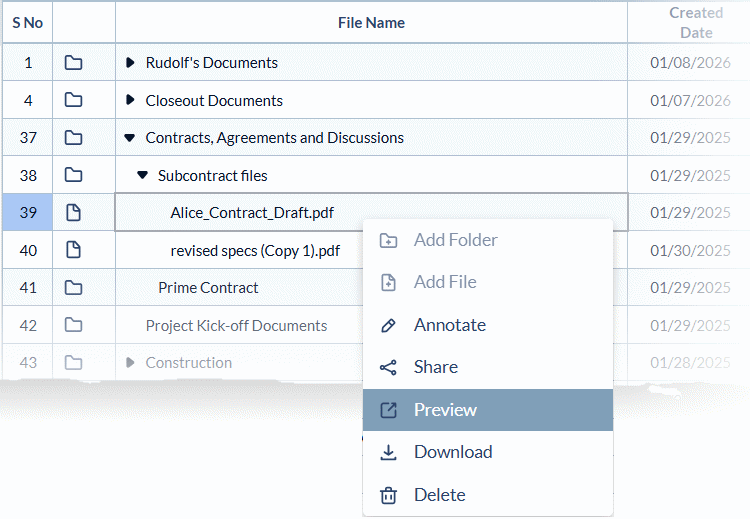This screenshot has width=750, height=519.
Task: Expand the Rudolf's Documents folder
Action: [130, 63]
